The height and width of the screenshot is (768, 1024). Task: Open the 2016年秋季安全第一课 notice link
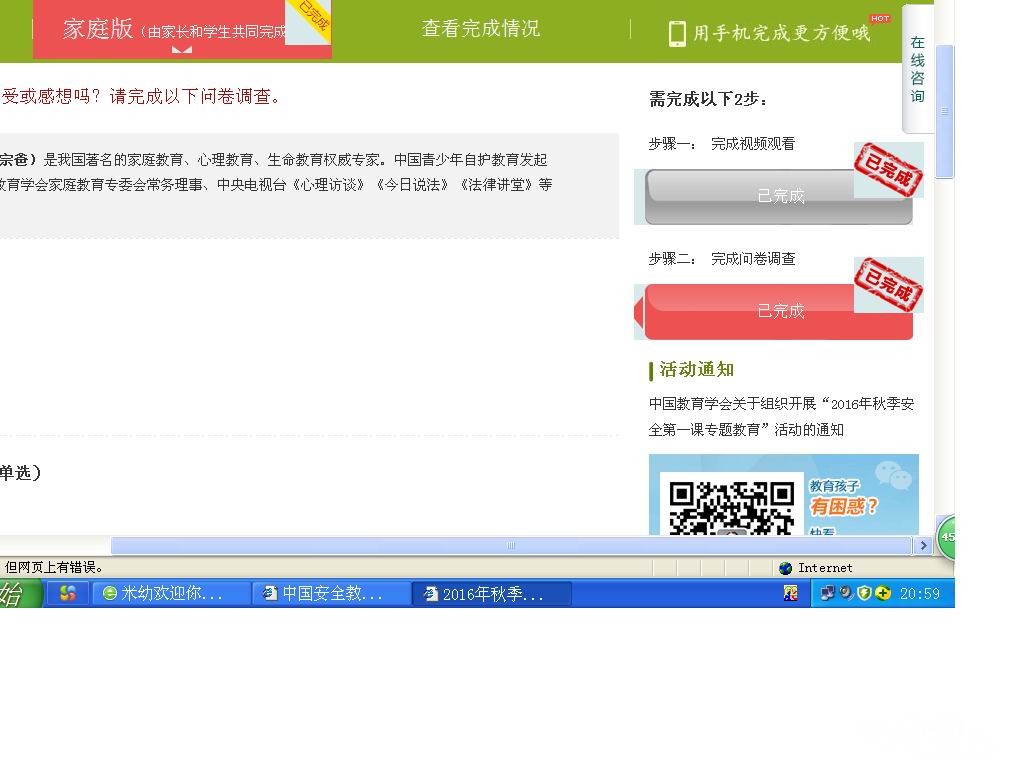pos(780,417)
